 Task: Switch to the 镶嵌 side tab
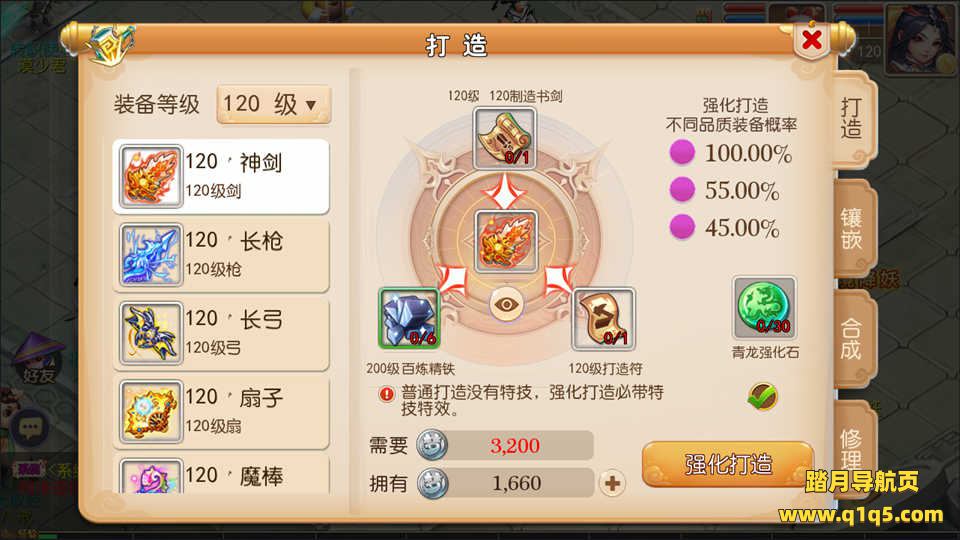click(852, 229)
